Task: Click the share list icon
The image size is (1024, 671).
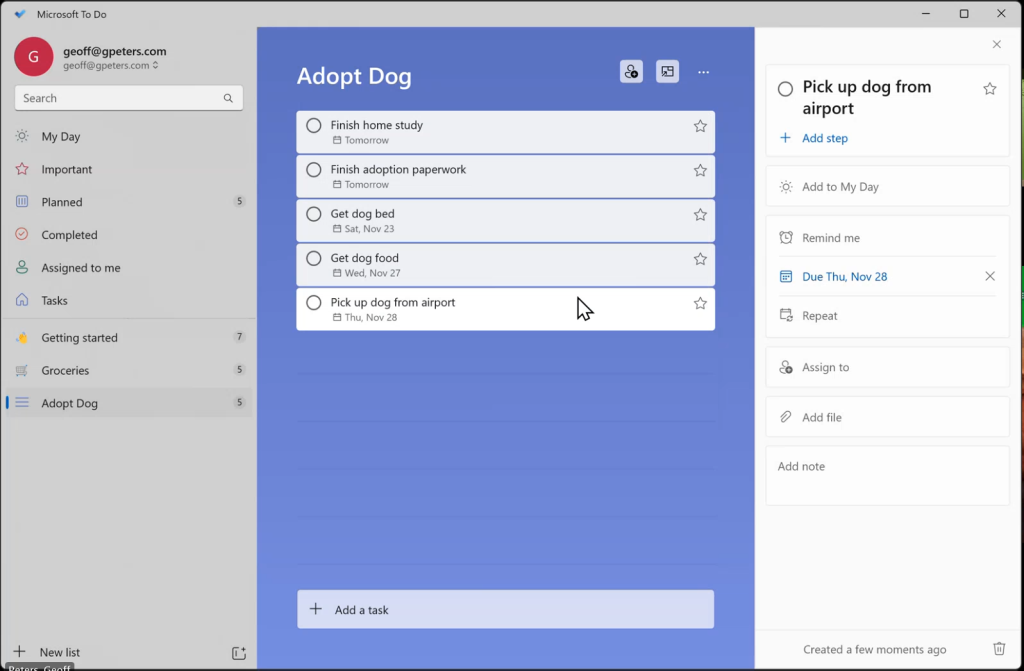Action: (x=631, y=72)
